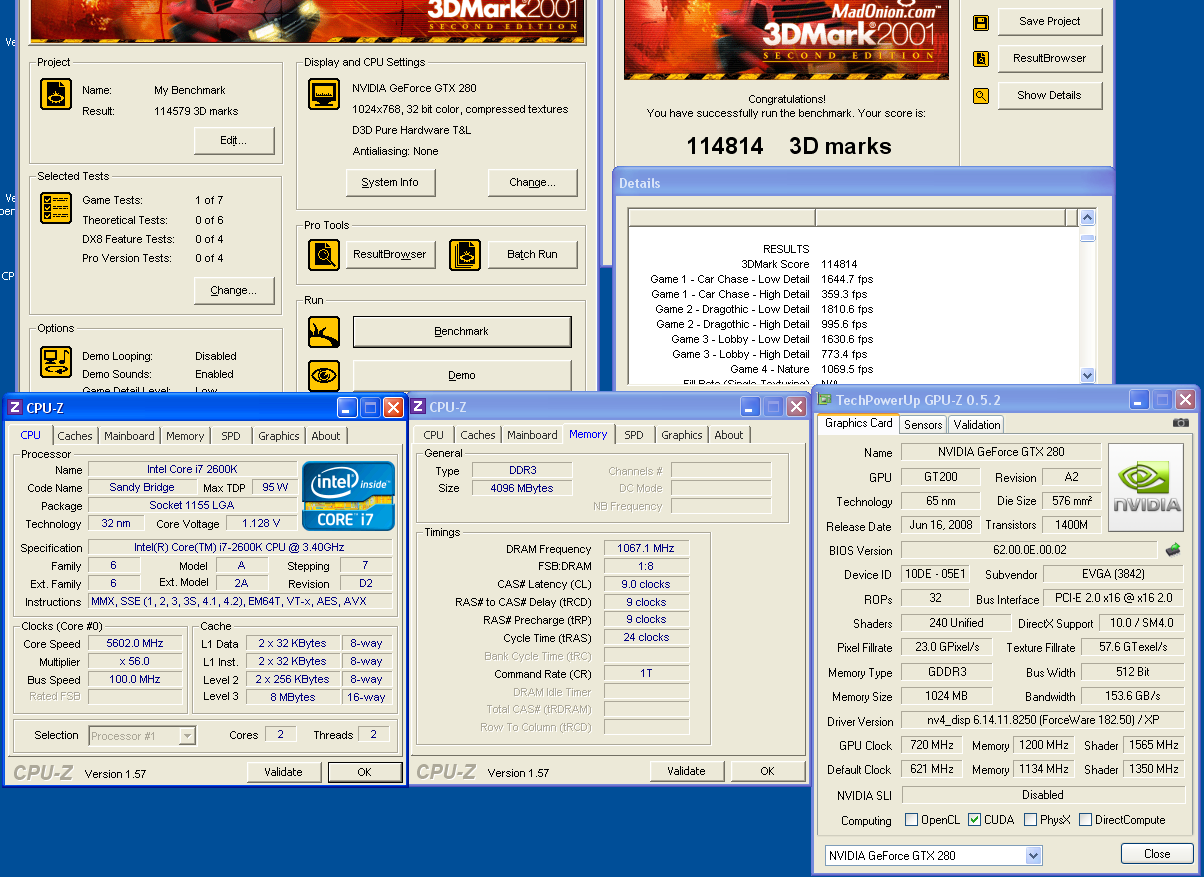Click the Pro Tools ResultBrowser magnifier icon

pyautogui.click(x=324, y=255)
